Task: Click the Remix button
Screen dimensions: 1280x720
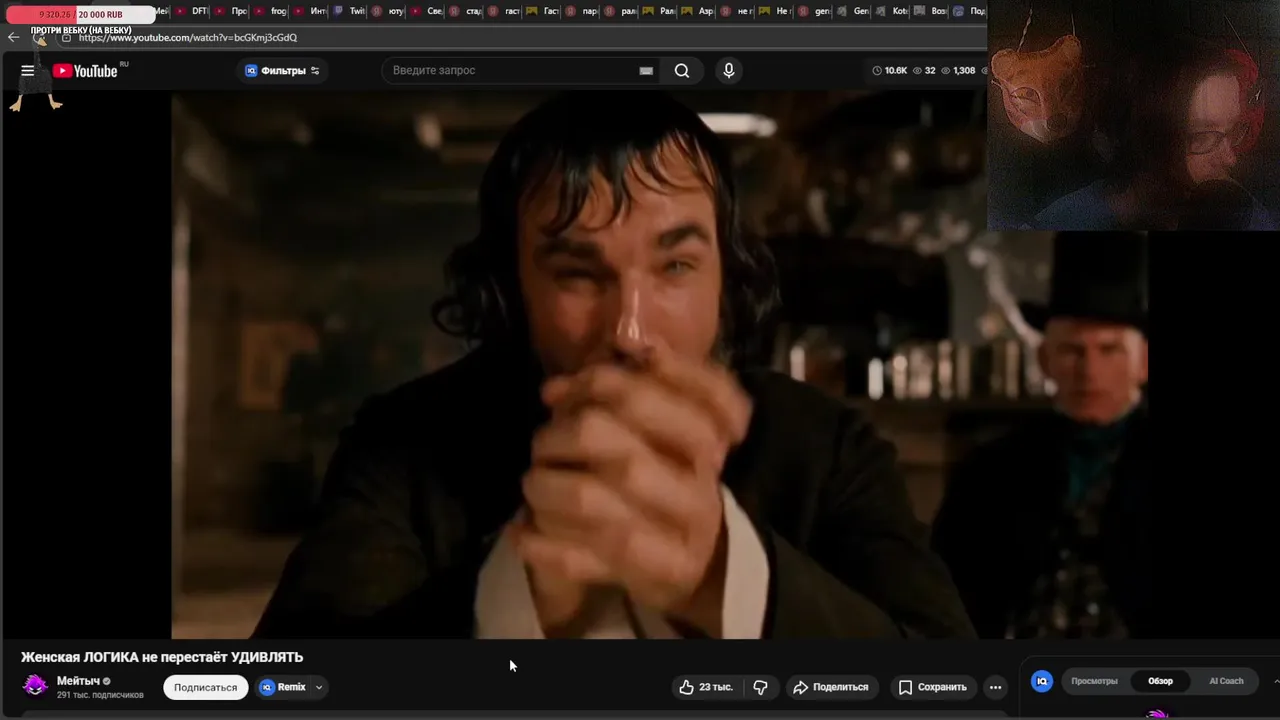Action: tap(283, 687)
